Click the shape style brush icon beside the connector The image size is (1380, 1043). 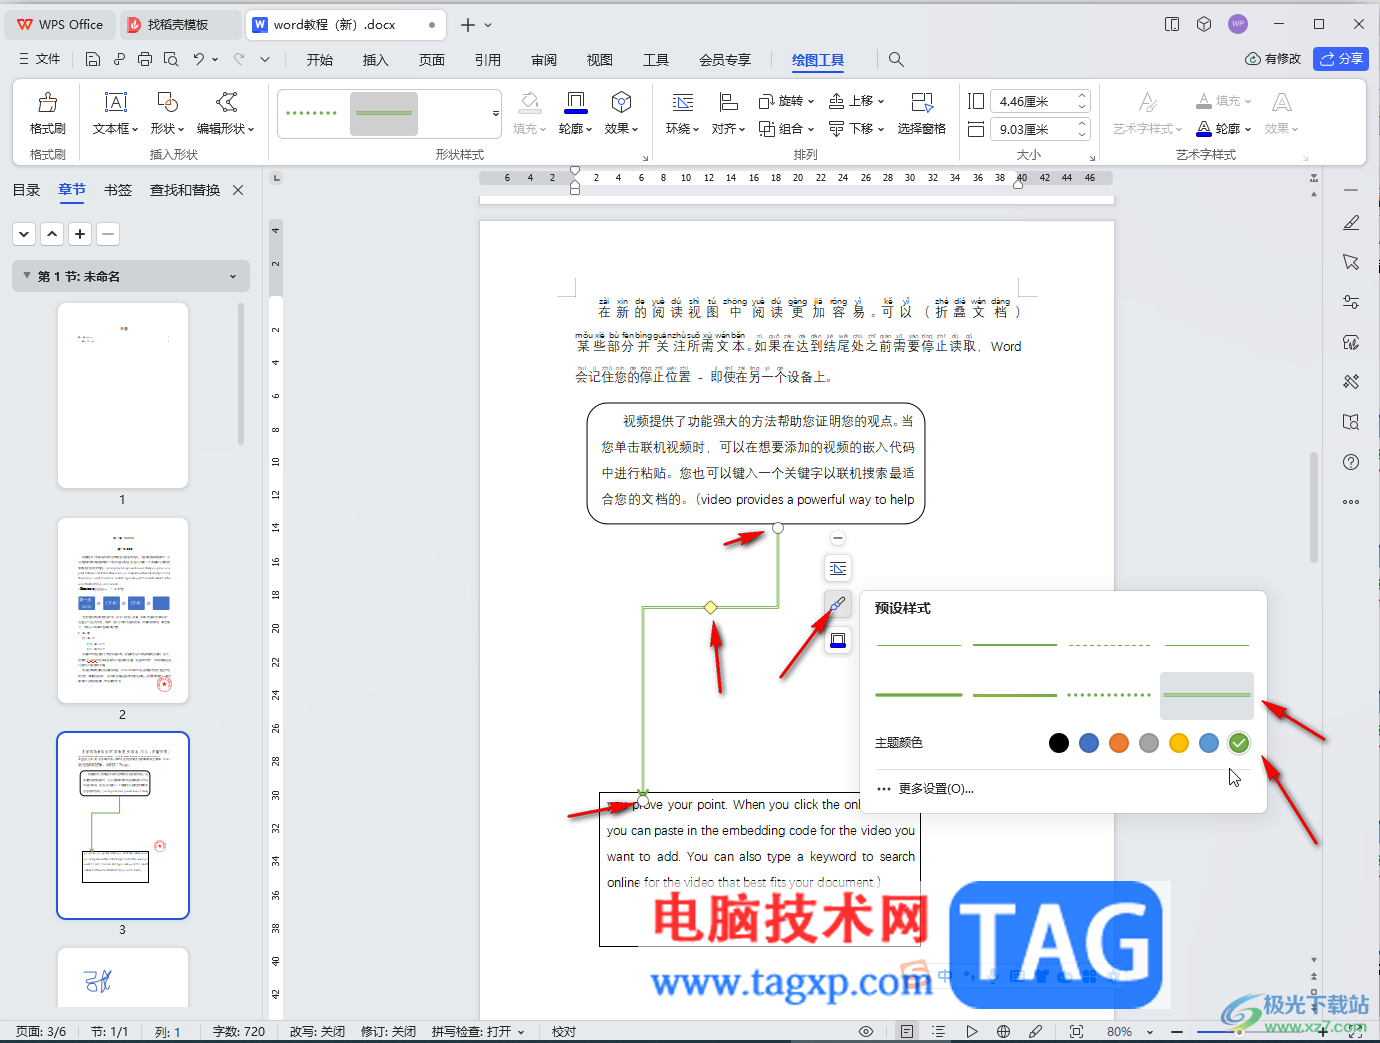point(838,604)
